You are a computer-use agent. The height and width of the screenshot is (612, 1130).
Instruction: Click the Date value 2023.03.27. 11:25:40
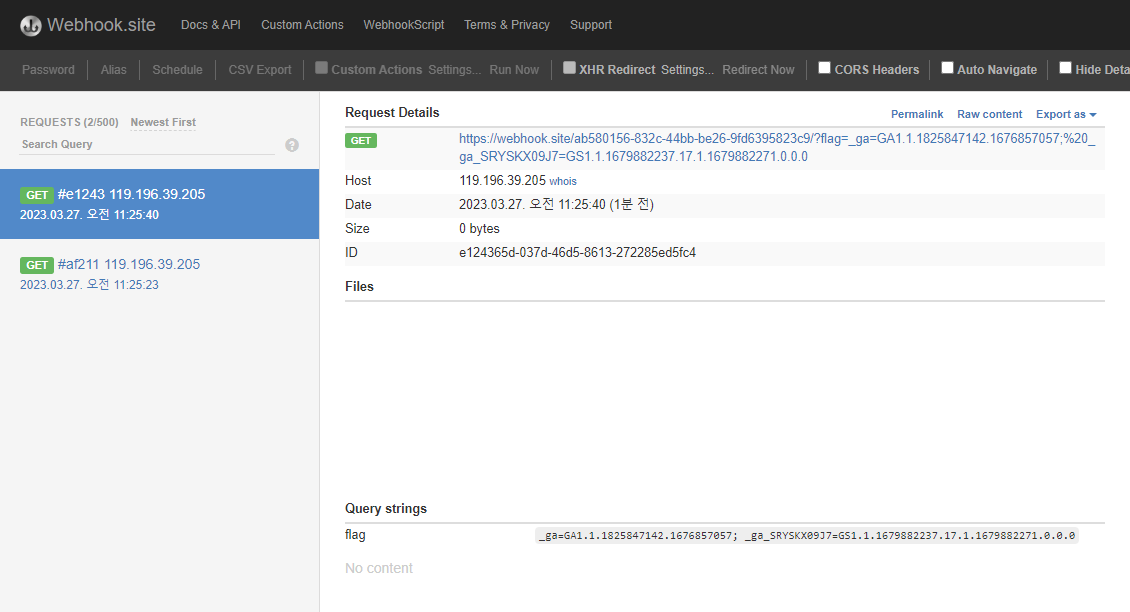556,205
